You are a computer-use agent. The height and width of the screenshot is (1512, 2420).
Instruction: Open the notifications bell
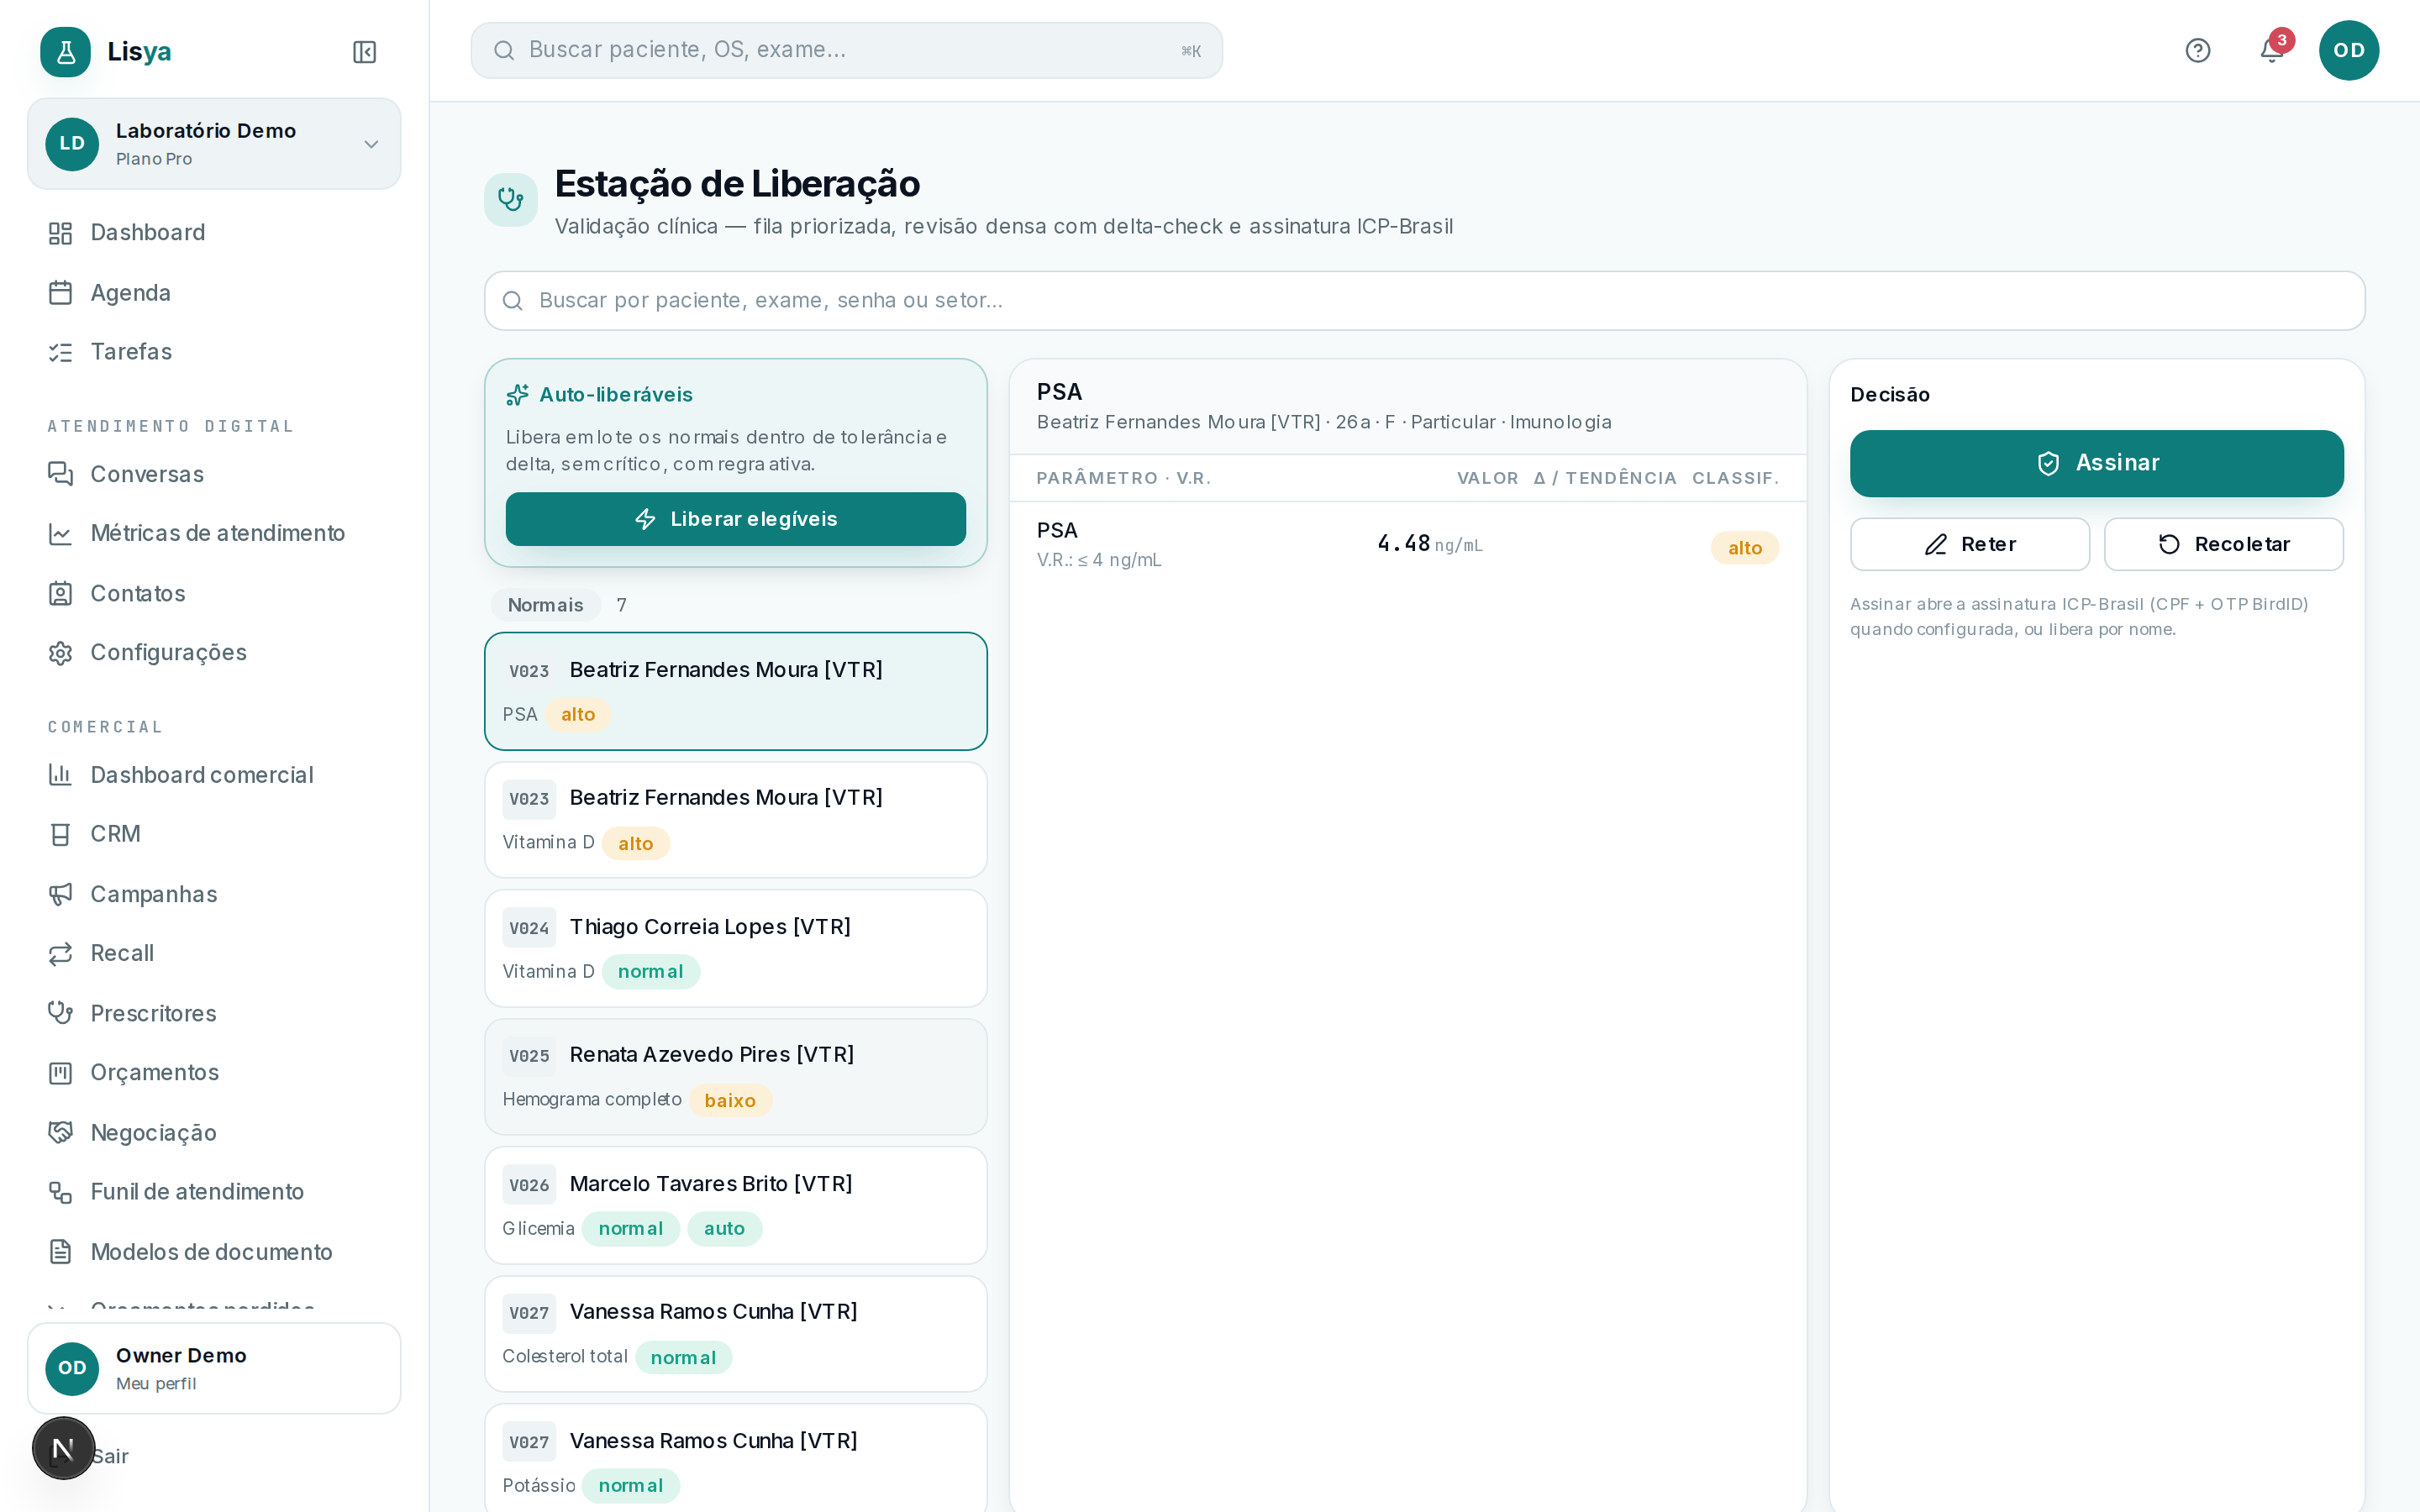tap(2271, 50)
